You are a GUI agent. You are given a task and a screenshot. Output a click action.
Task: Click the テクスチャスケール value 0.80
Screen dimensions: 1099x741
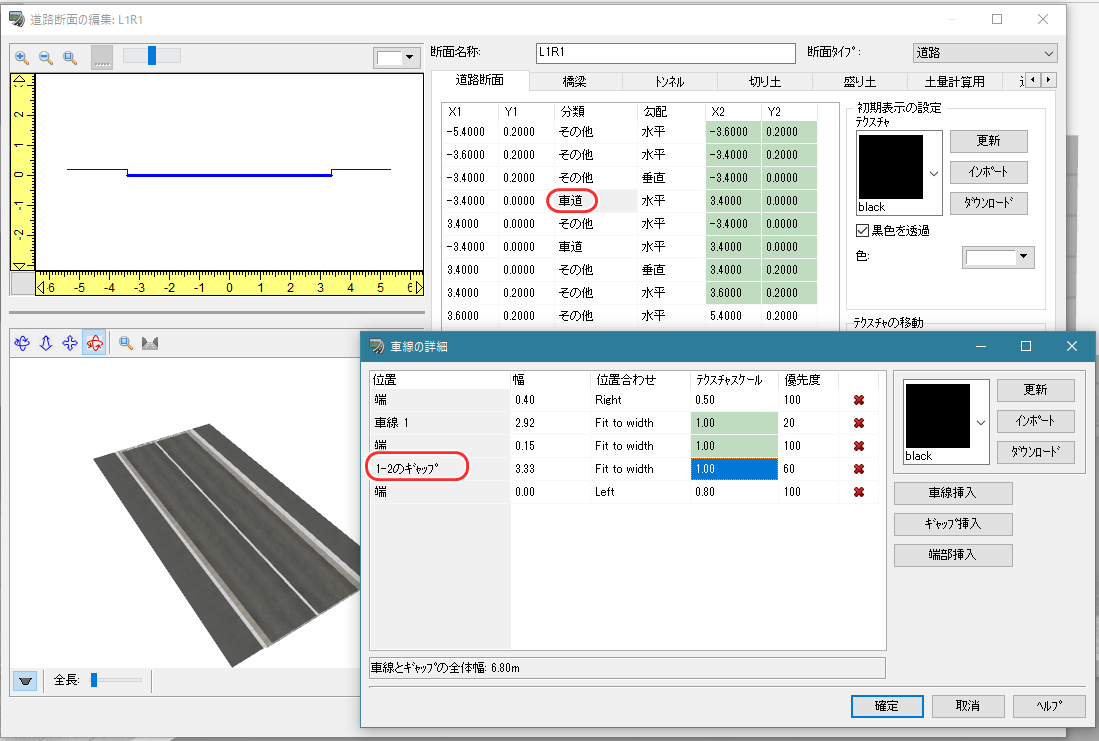point(705,492)
